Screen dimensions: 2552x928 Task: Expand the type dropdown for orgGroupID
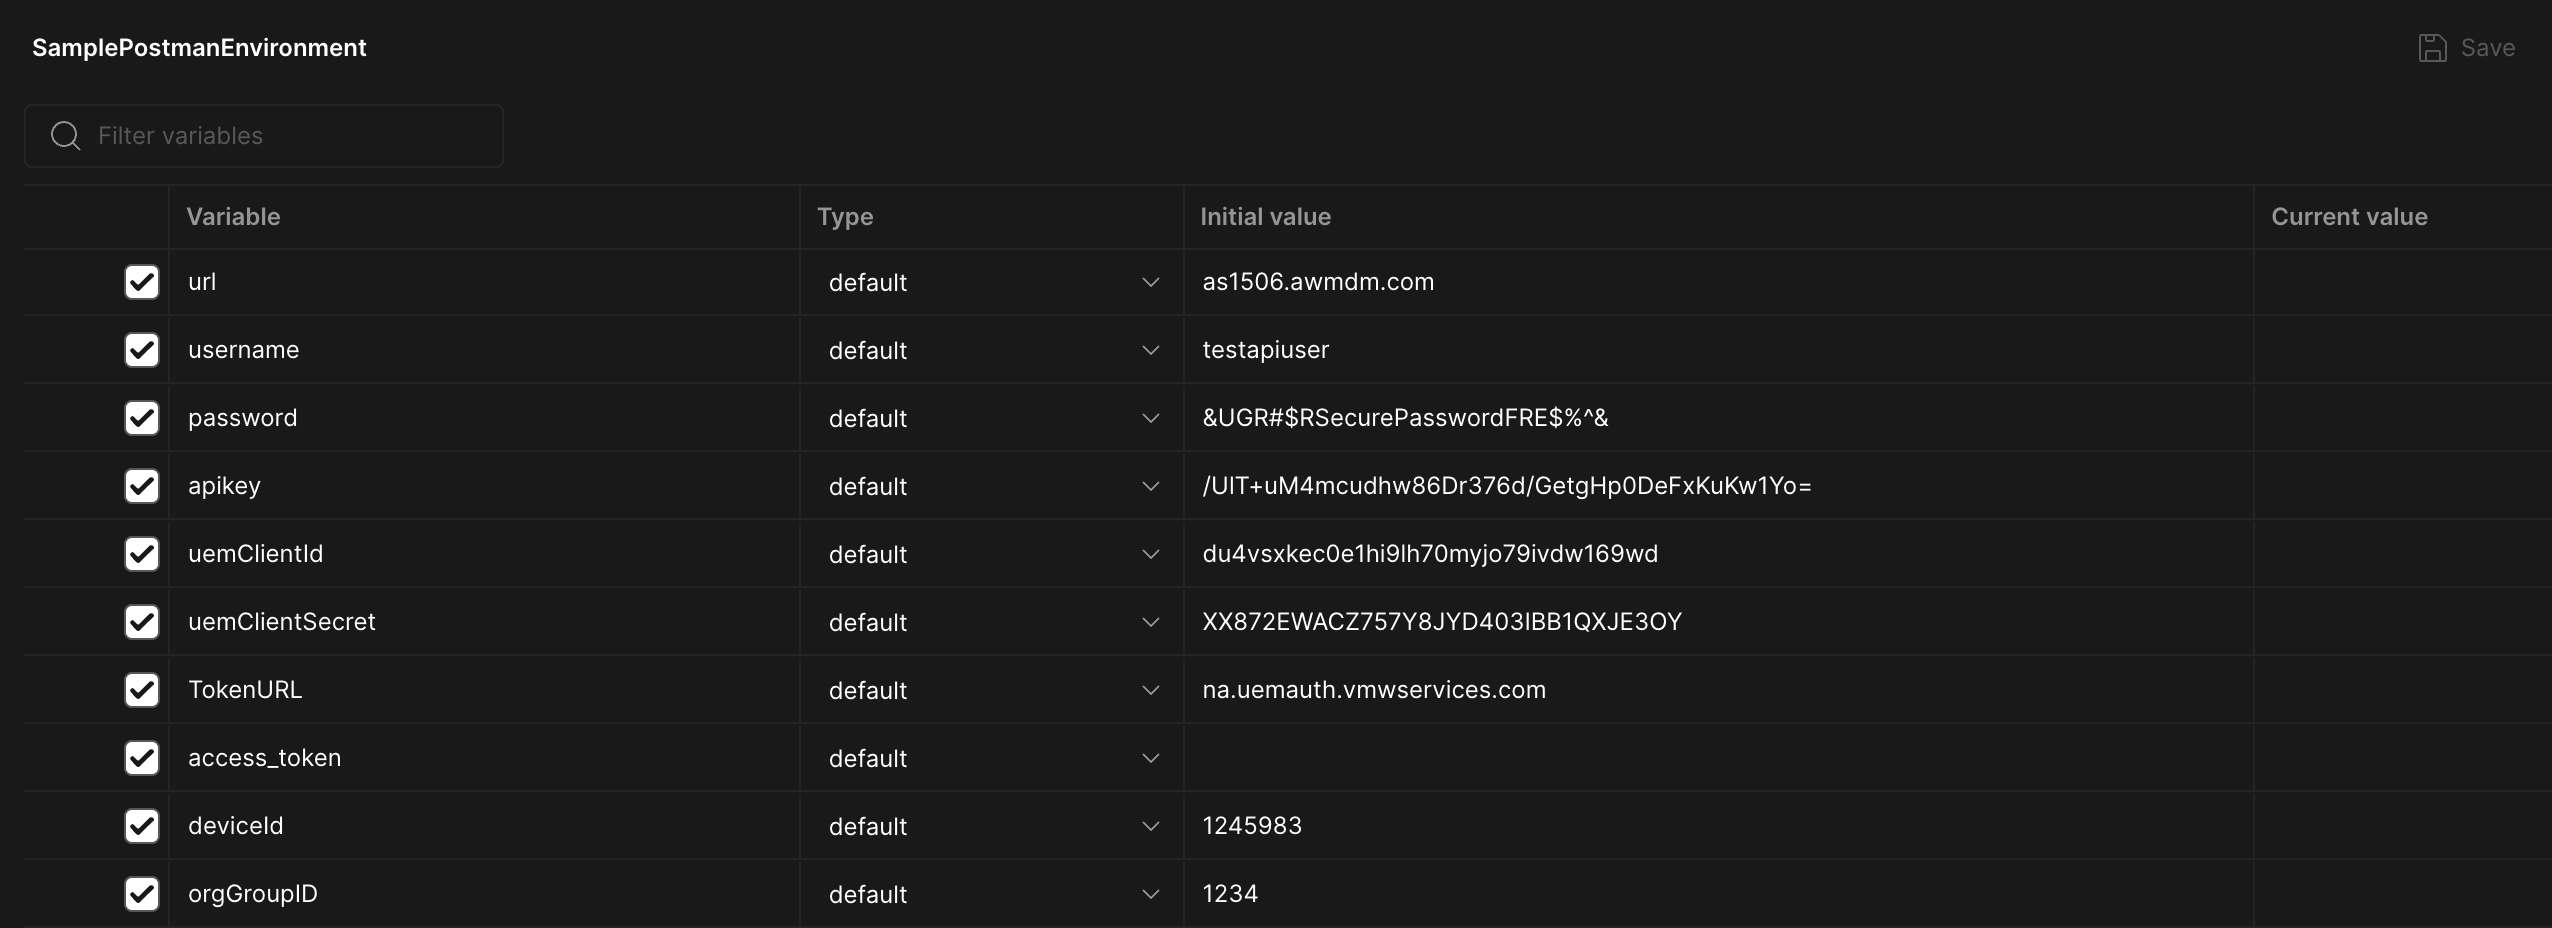[992, 895]
